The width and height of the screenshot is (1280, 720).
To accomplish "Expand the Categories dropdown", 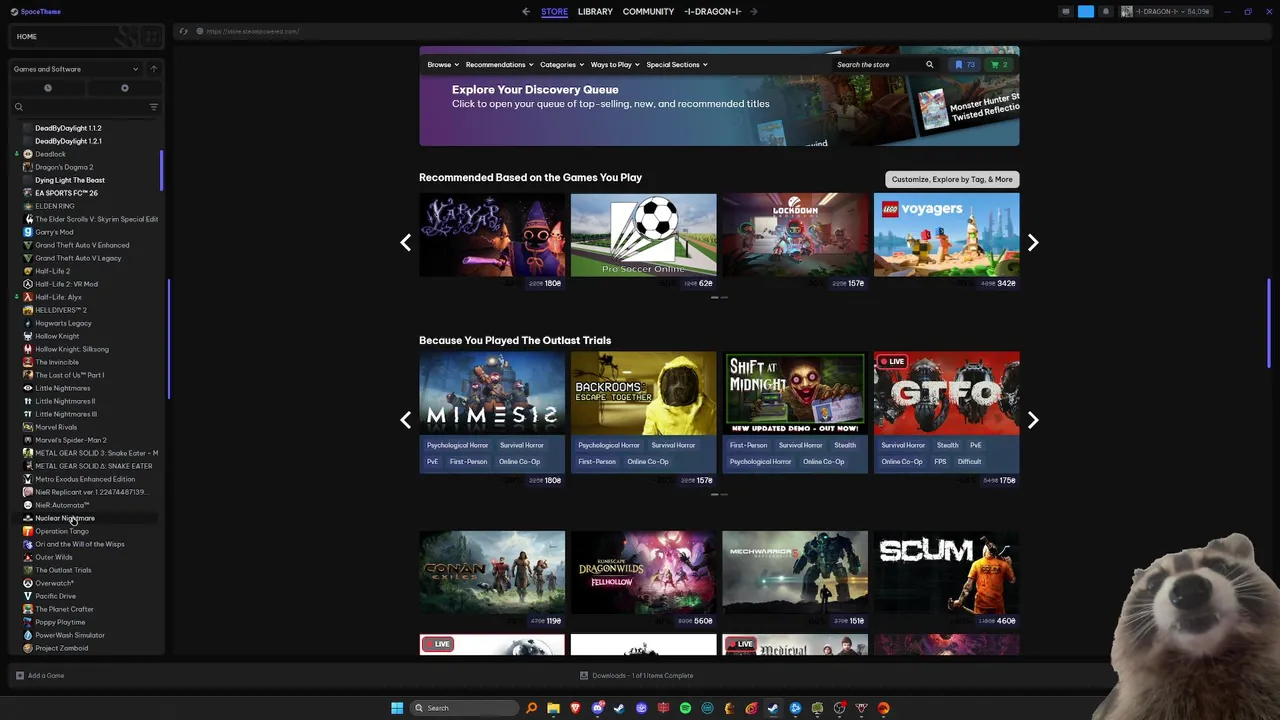I will [562, 65].
